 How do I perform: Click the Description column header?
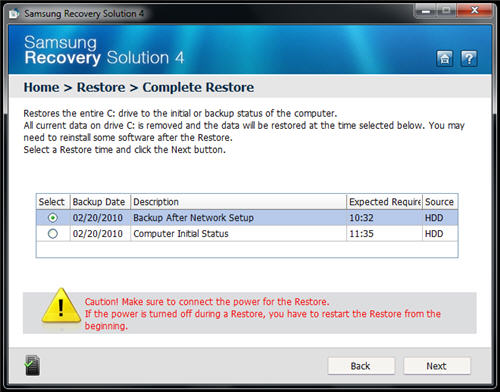click(x=238, y=202)
